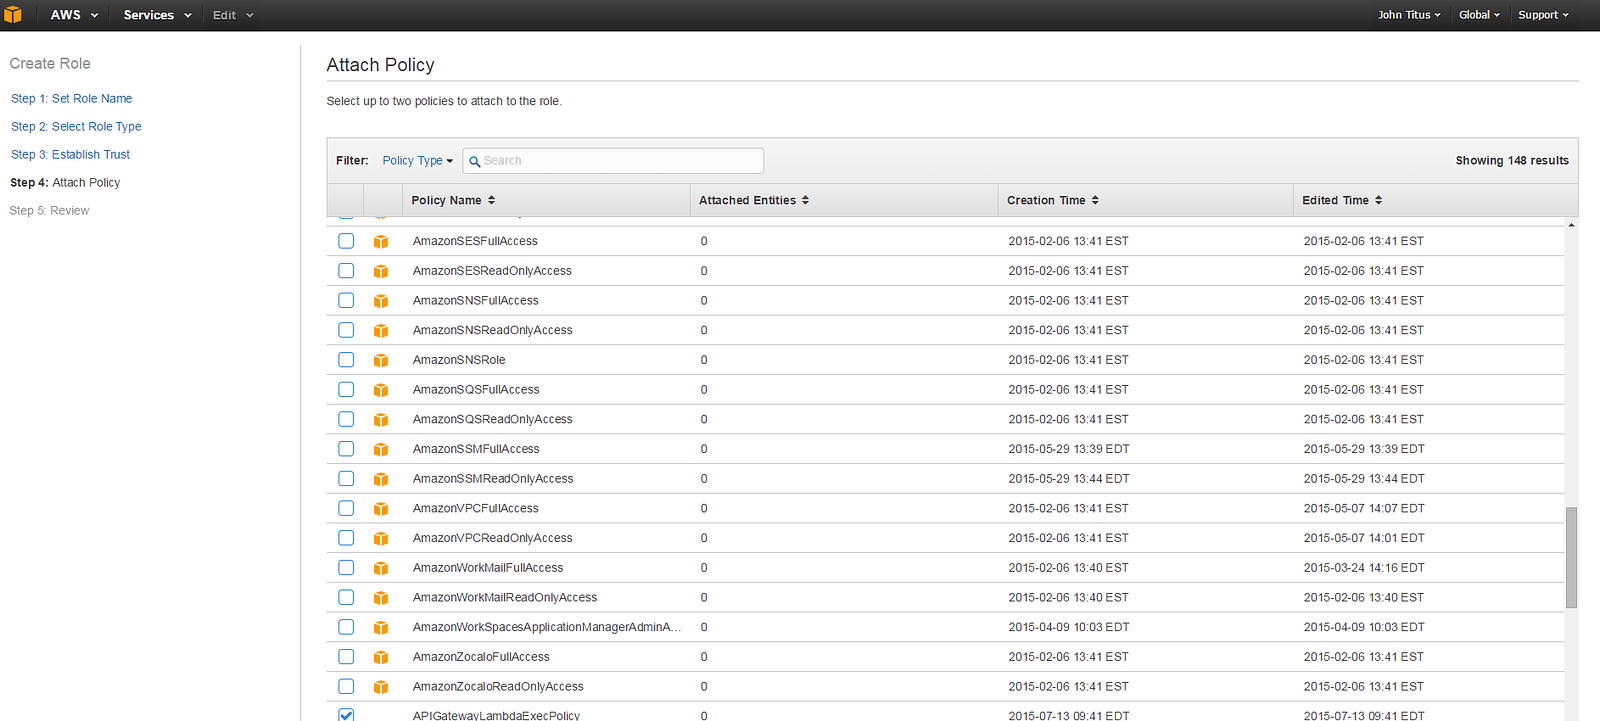Select Step 4: Attach Policy

coord(65,182)
